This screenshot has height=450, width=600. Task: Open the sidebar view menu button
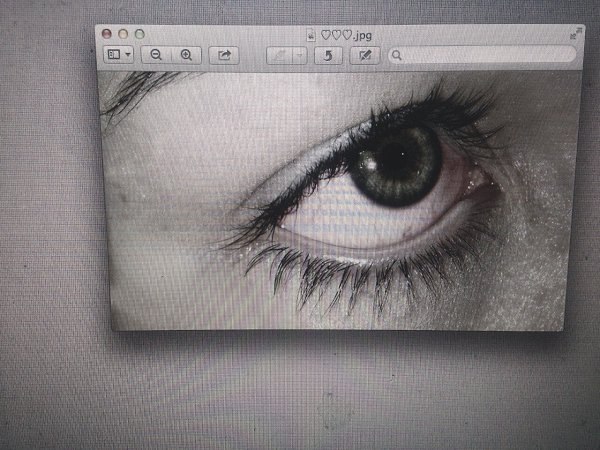coord(114,55)
